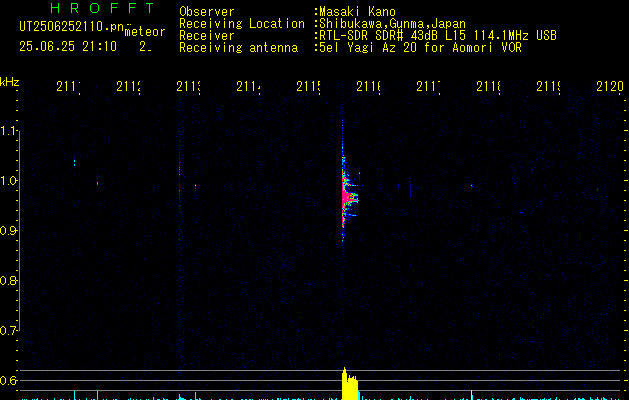Click the kHz axis unit label
The width and height of the screenshot is (629, 400).
click(10, 82)
